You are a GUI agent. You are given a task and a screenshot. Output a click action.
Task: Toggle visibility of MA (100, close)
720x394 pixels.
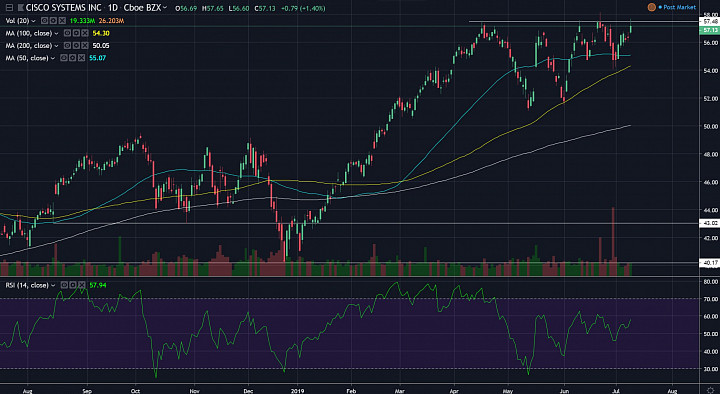(68, 33)
